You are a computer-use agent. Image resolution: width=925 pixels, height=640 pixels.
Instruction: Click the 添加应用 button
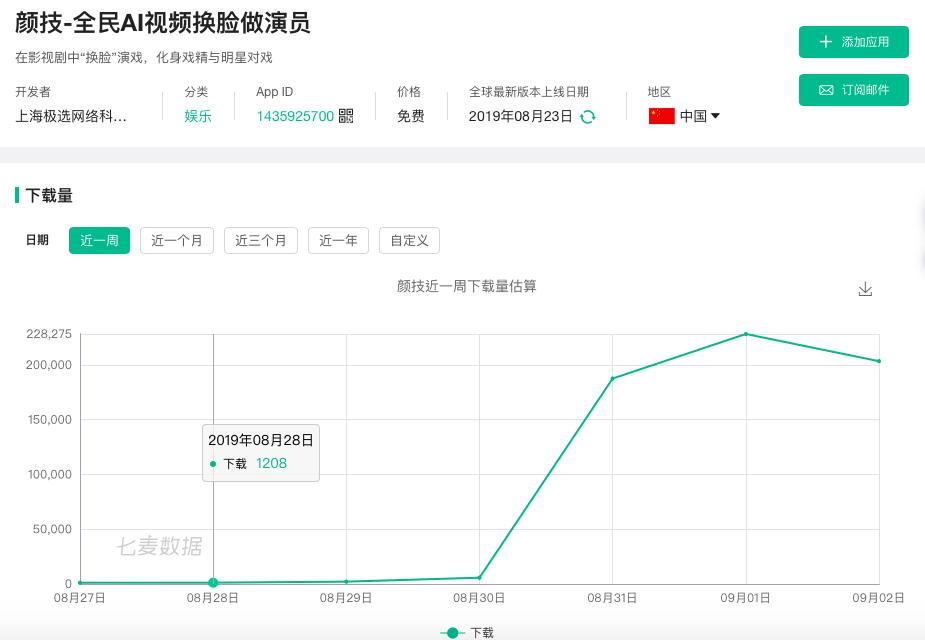point(853,42)
